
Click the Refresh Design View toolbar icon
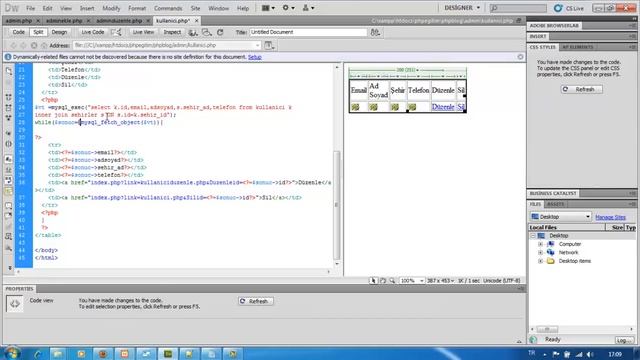tap(220, 32)
